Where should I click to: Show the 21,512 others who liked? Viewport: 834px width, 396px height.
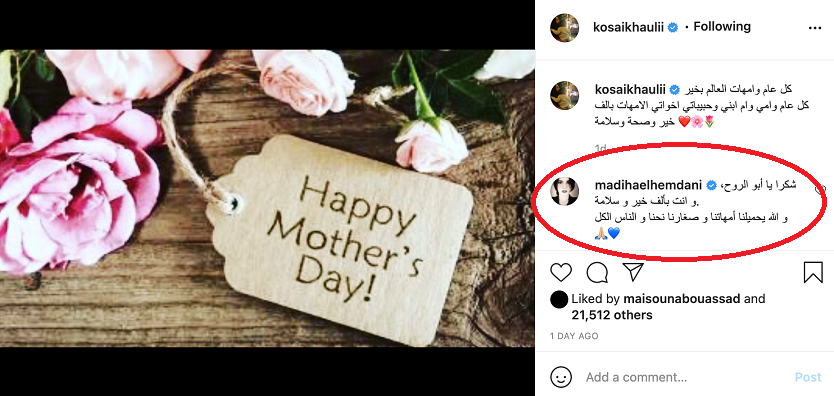[x=612, y=315]
